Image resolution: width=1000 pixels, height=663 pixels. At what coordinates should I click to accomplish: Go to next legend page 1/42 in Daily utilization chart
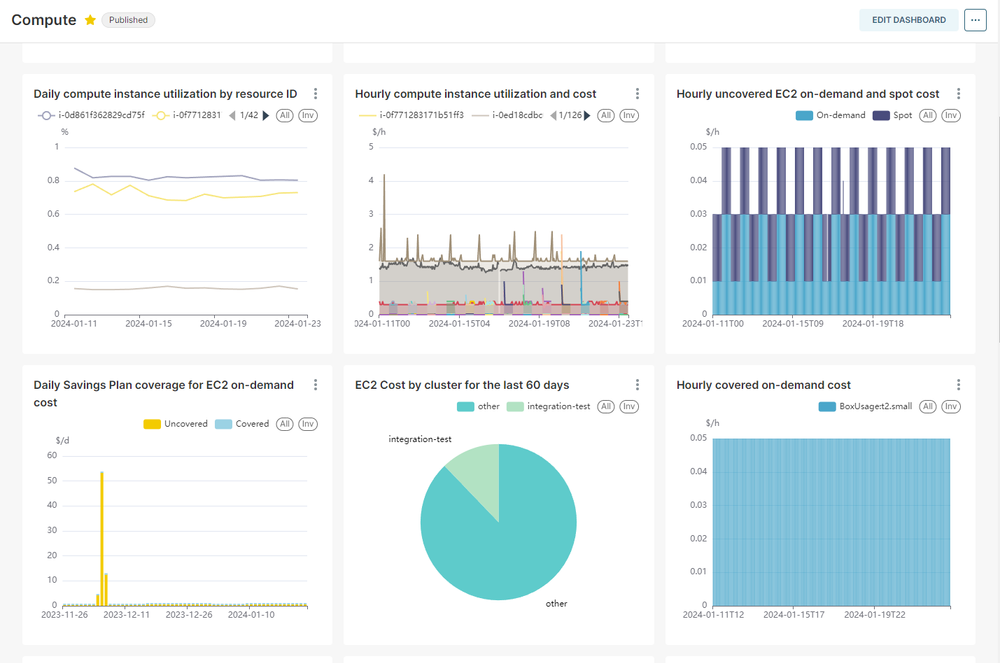tap(266, 115)
